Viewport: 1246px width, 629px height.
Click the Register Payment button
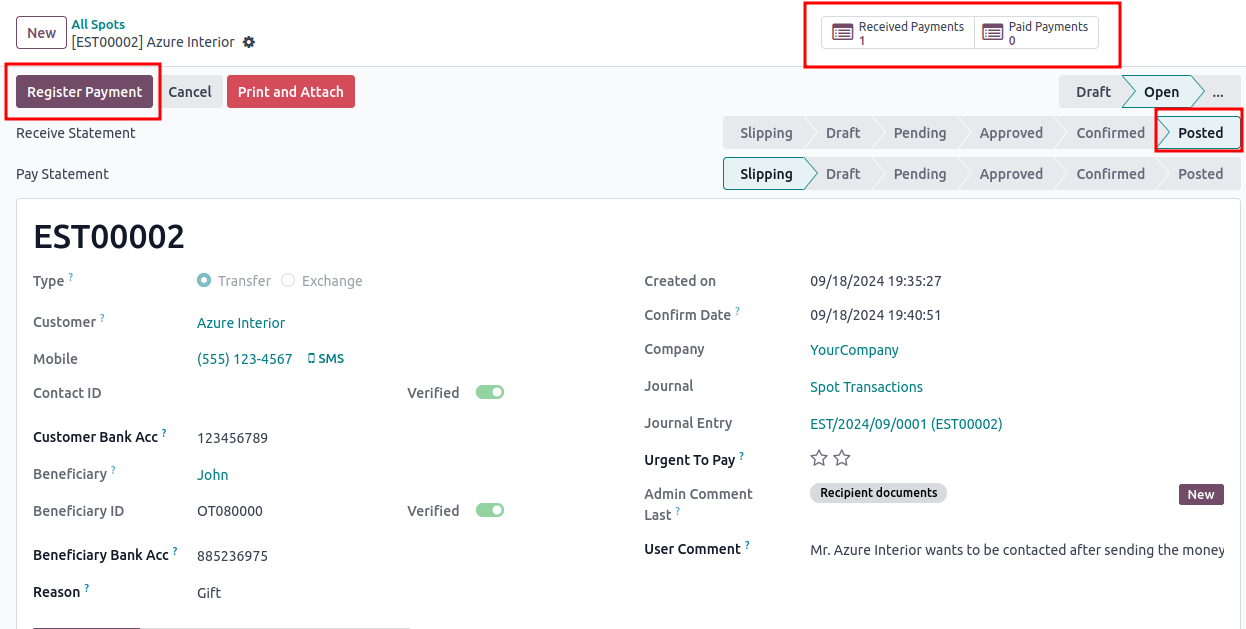(85, 92)
